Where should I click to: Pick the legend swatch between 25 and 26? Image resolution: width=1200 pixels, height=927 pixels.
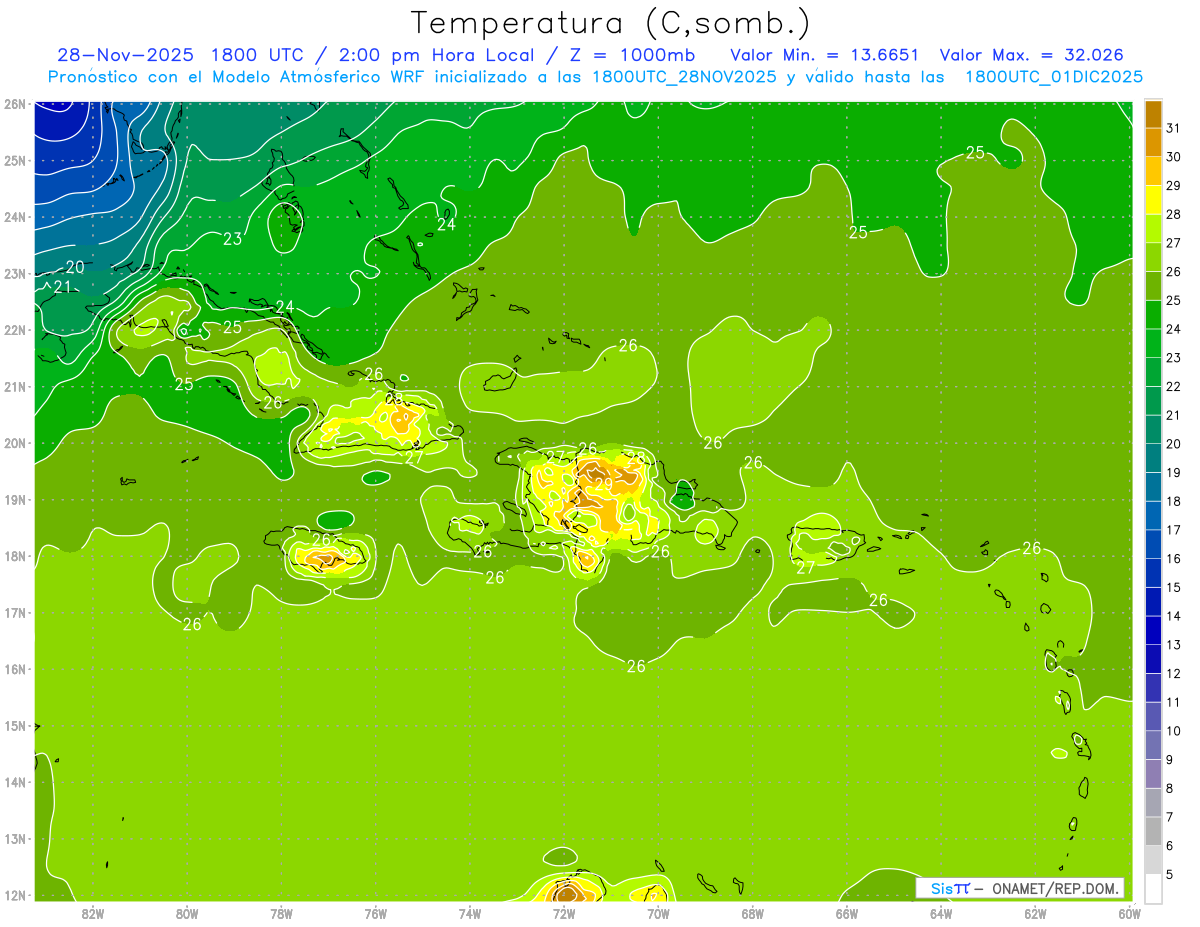pos(1153,286)
